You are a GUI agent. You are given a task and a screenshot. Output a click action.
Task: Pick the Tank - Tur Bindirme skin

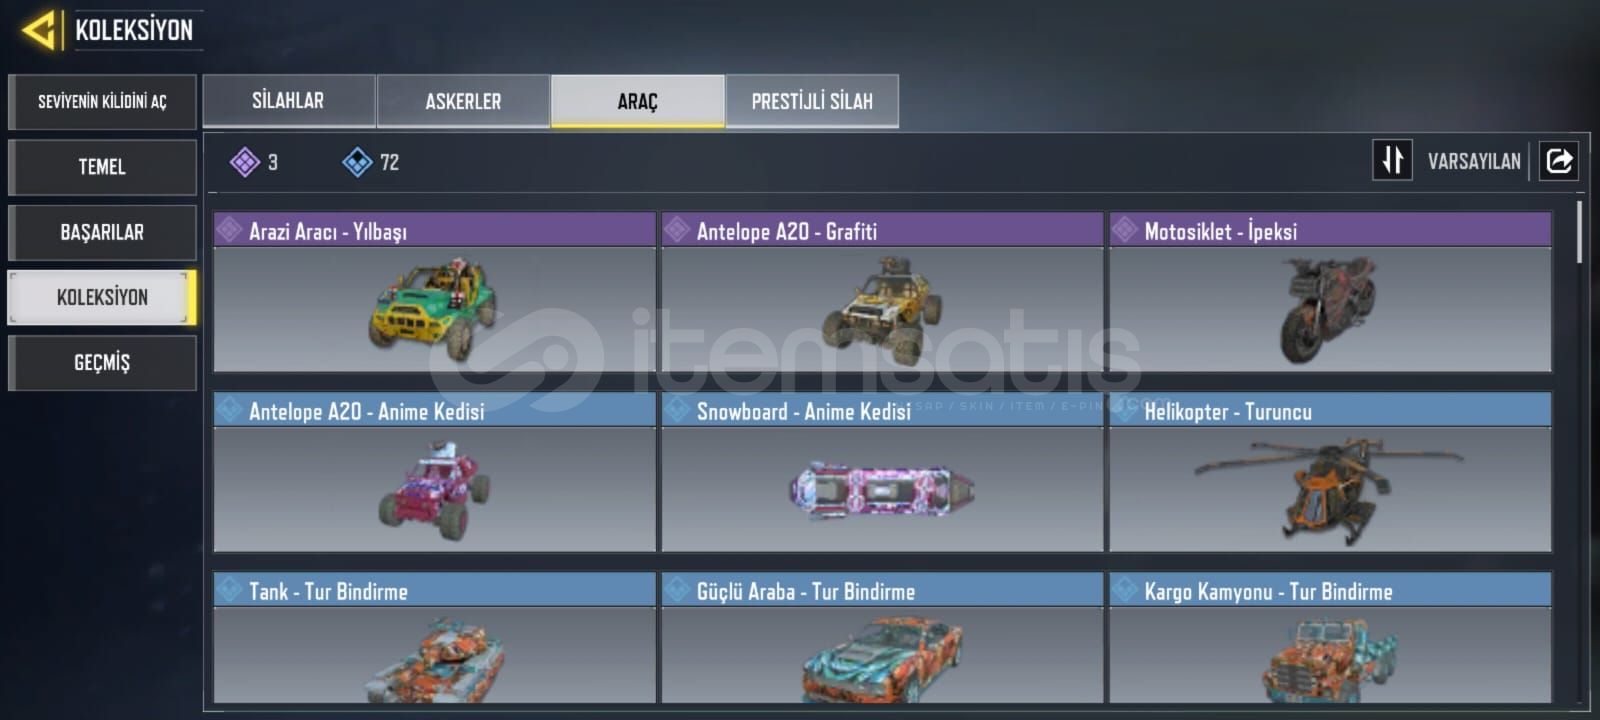tap(434, 638)
